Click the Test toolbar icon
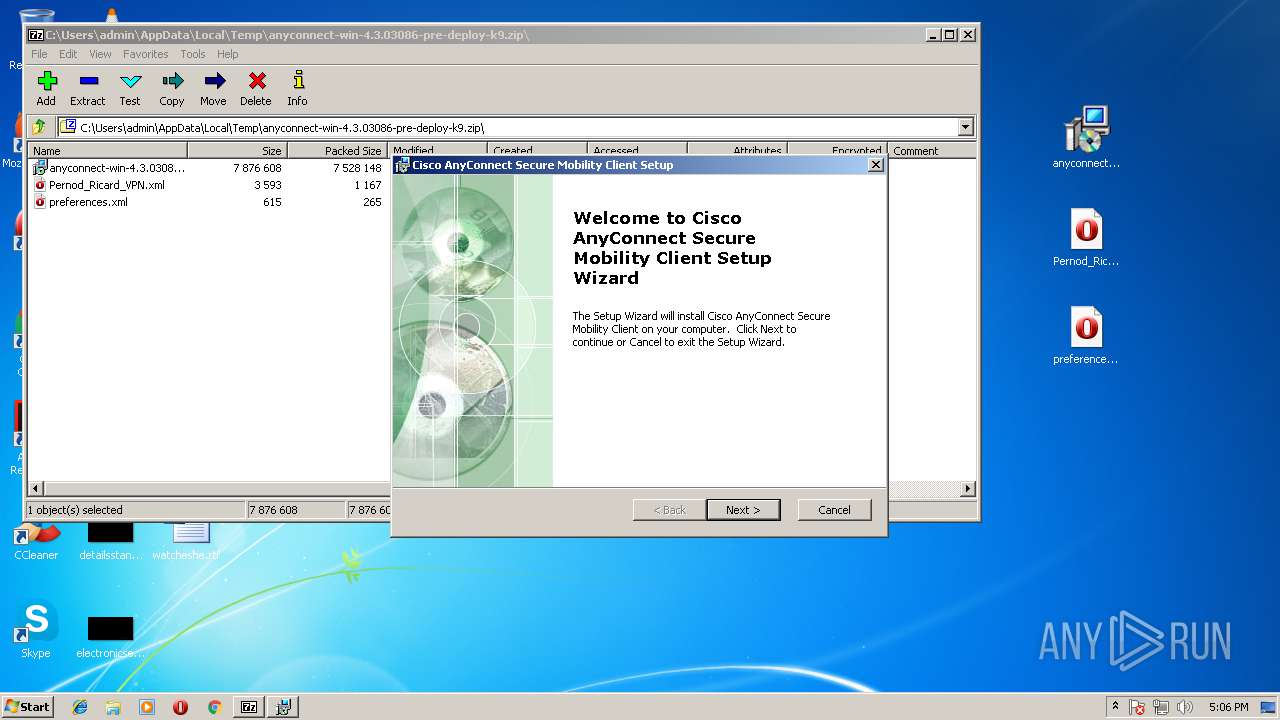Screen dimensions: 1280x720 (130, 88)
